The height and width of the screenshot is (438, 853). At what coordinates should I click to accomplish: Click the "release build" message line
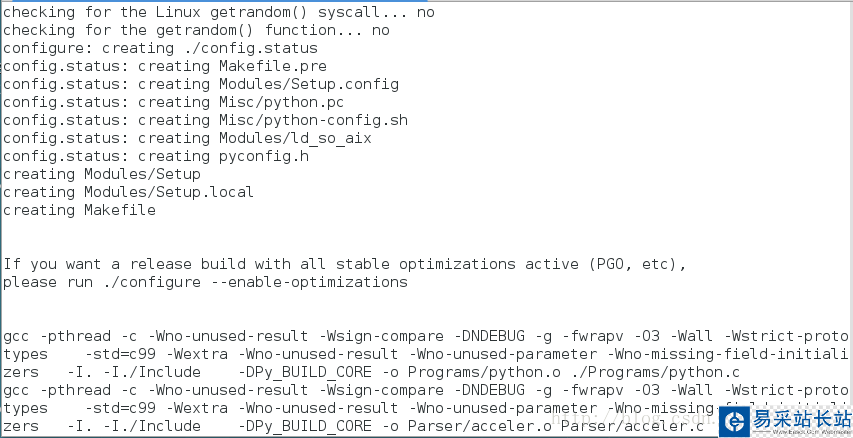click(344, 264)
